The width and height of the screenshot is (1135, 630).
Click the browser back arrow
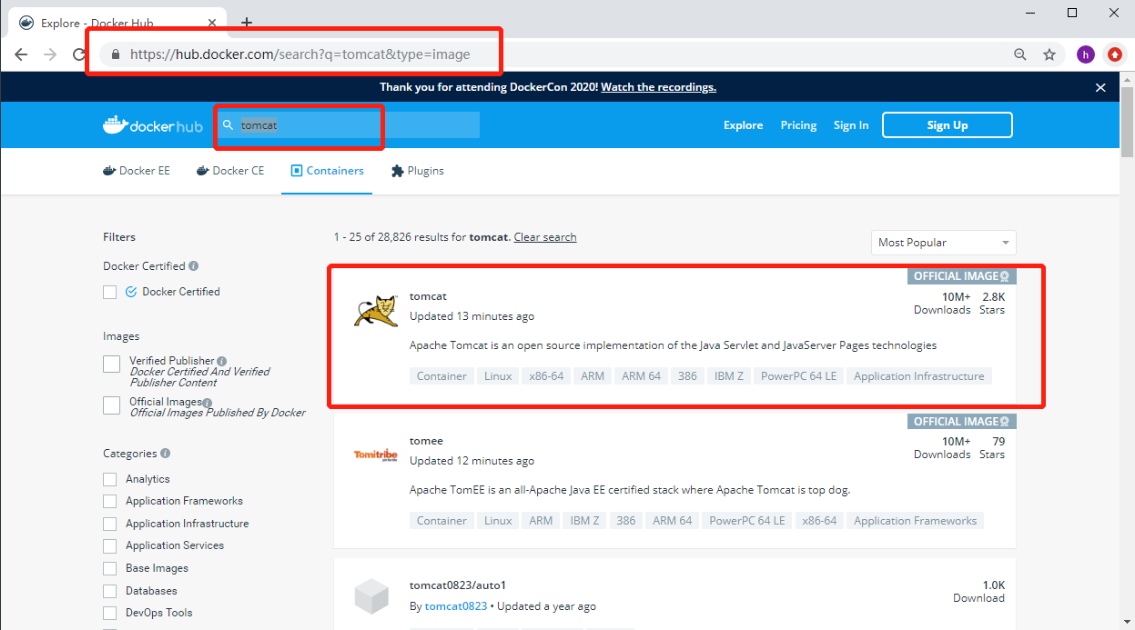(x=21, y=54)
